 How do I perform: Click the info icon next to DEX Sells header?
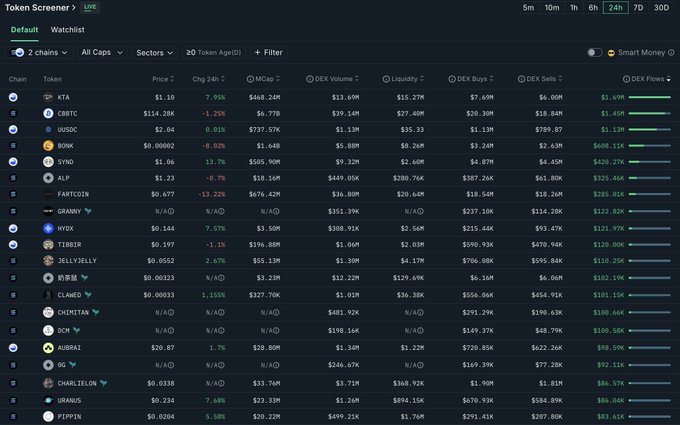(521, 79)
